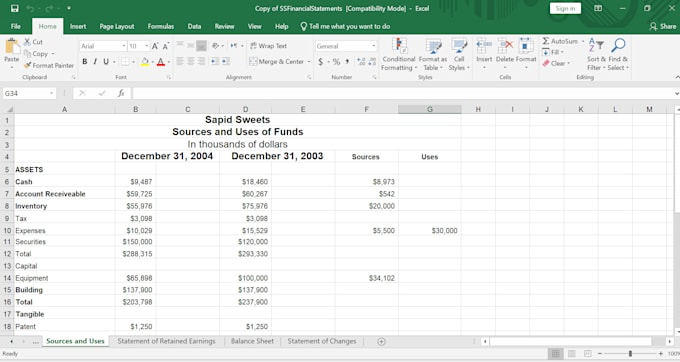This screenshot has width=680, height=362.
Task: Toggle Wrap Text
Action: [x=268, y=46]
